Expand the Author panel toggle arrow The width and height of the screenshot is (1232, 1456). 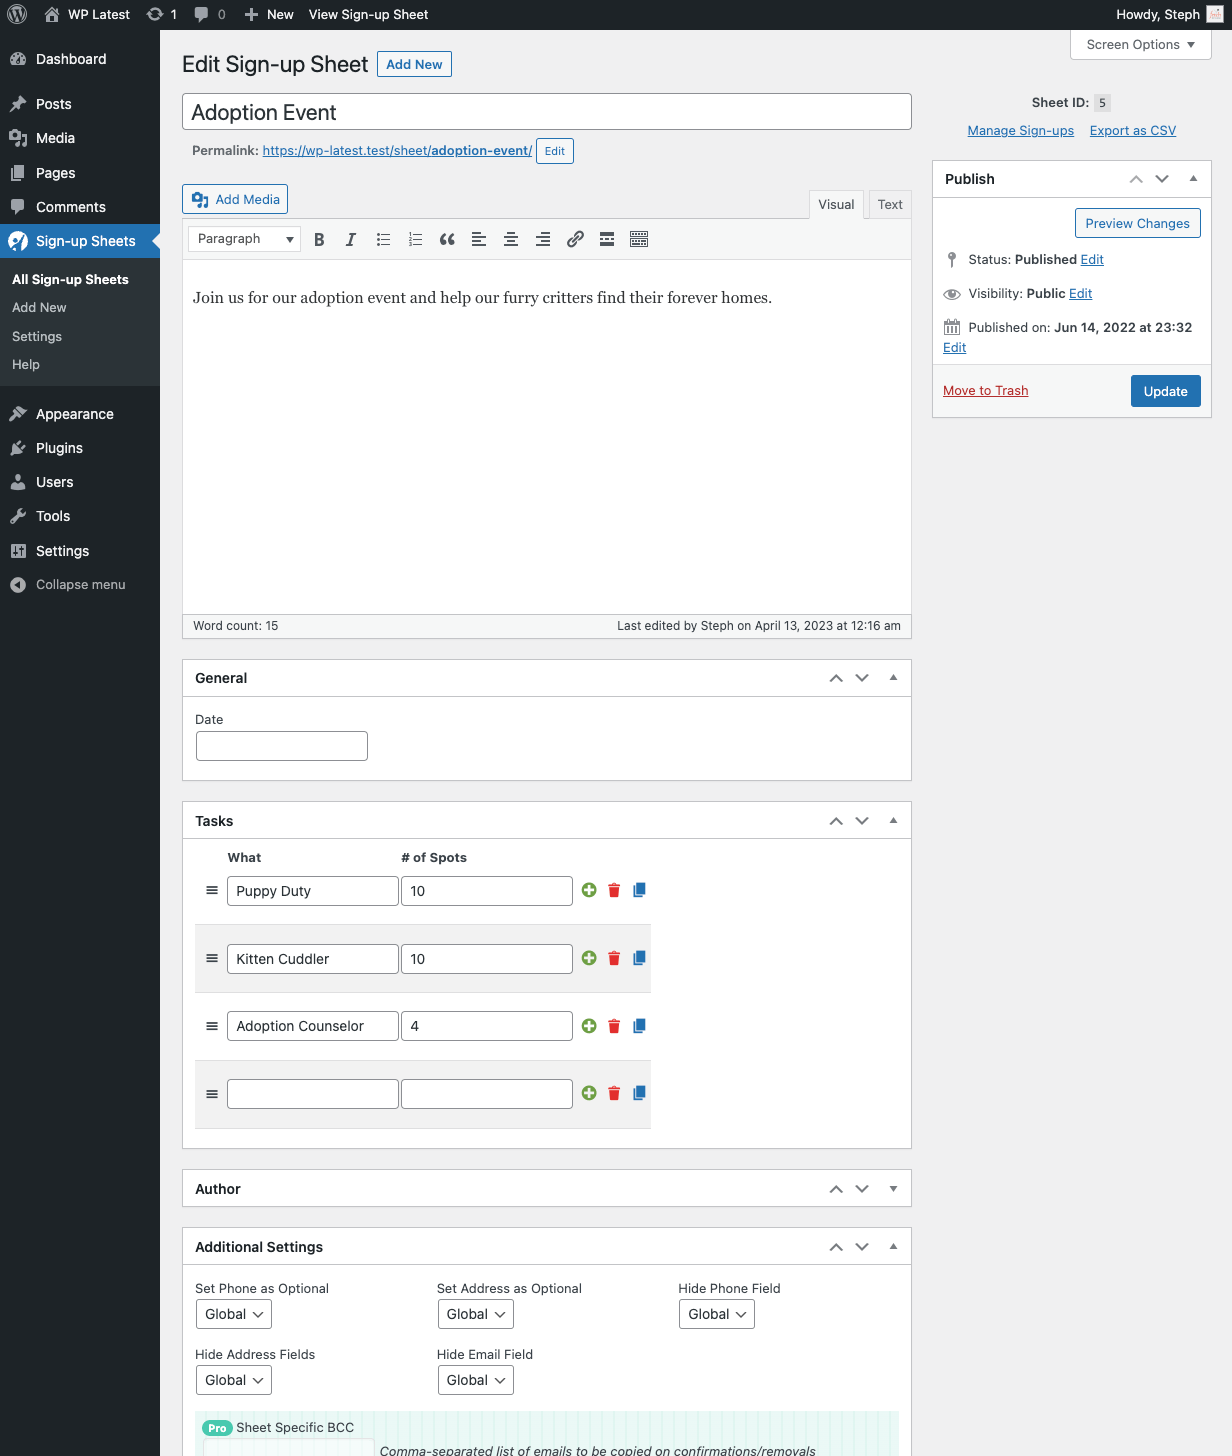[893, 1189]
